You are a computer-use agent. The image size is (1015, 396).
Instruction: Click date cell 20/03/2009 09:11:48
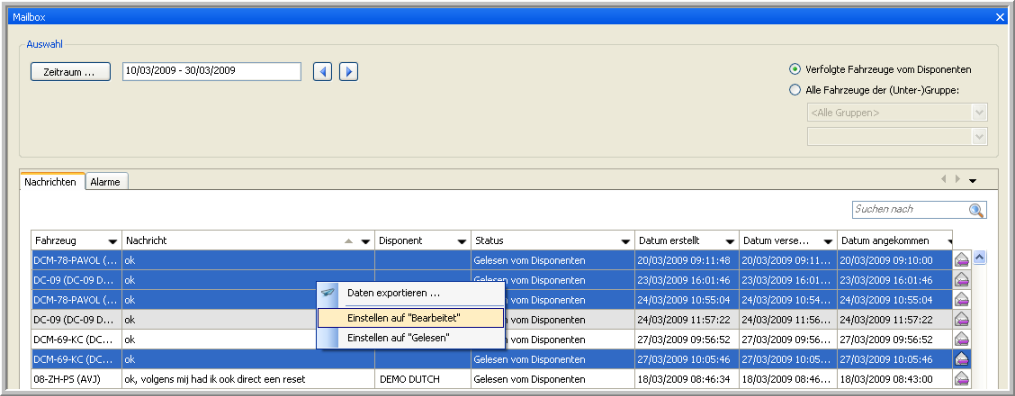[x=687, y=260]
